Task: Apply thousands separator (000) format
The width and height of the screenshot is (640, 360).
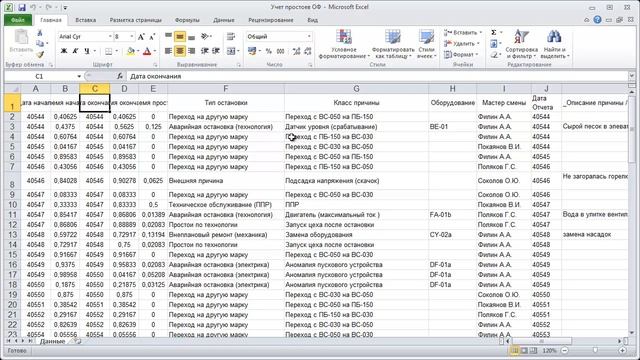Action: 280,51
